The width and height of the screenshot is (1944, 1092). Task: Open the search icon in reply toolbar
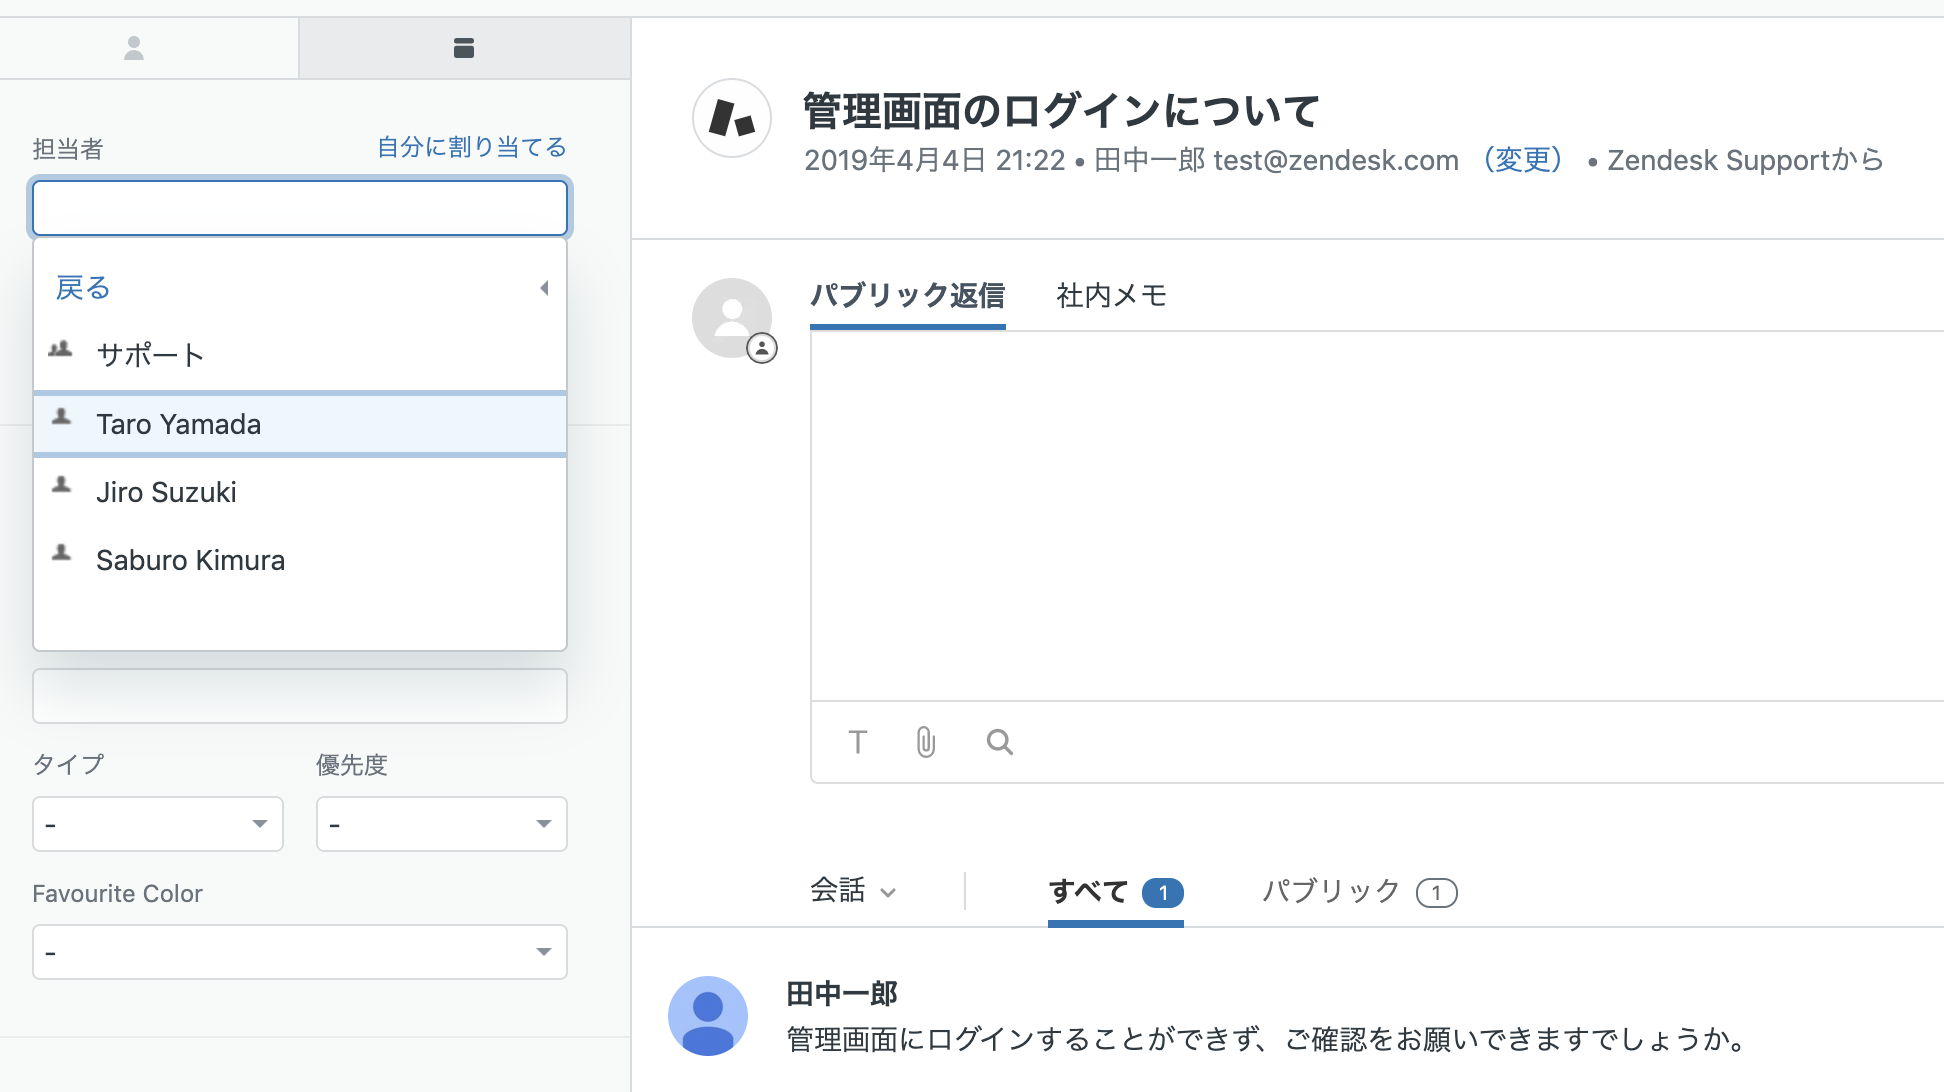pyautogui.click(x=999, y=742)
